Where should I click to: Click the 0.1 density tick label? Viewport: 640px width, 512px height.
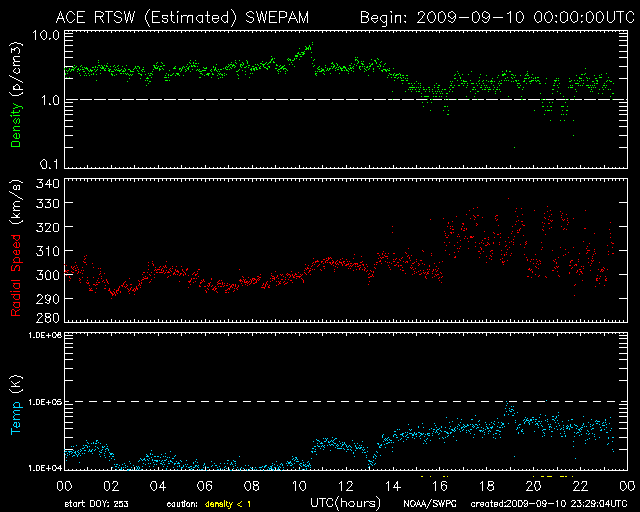coord(50,164)
